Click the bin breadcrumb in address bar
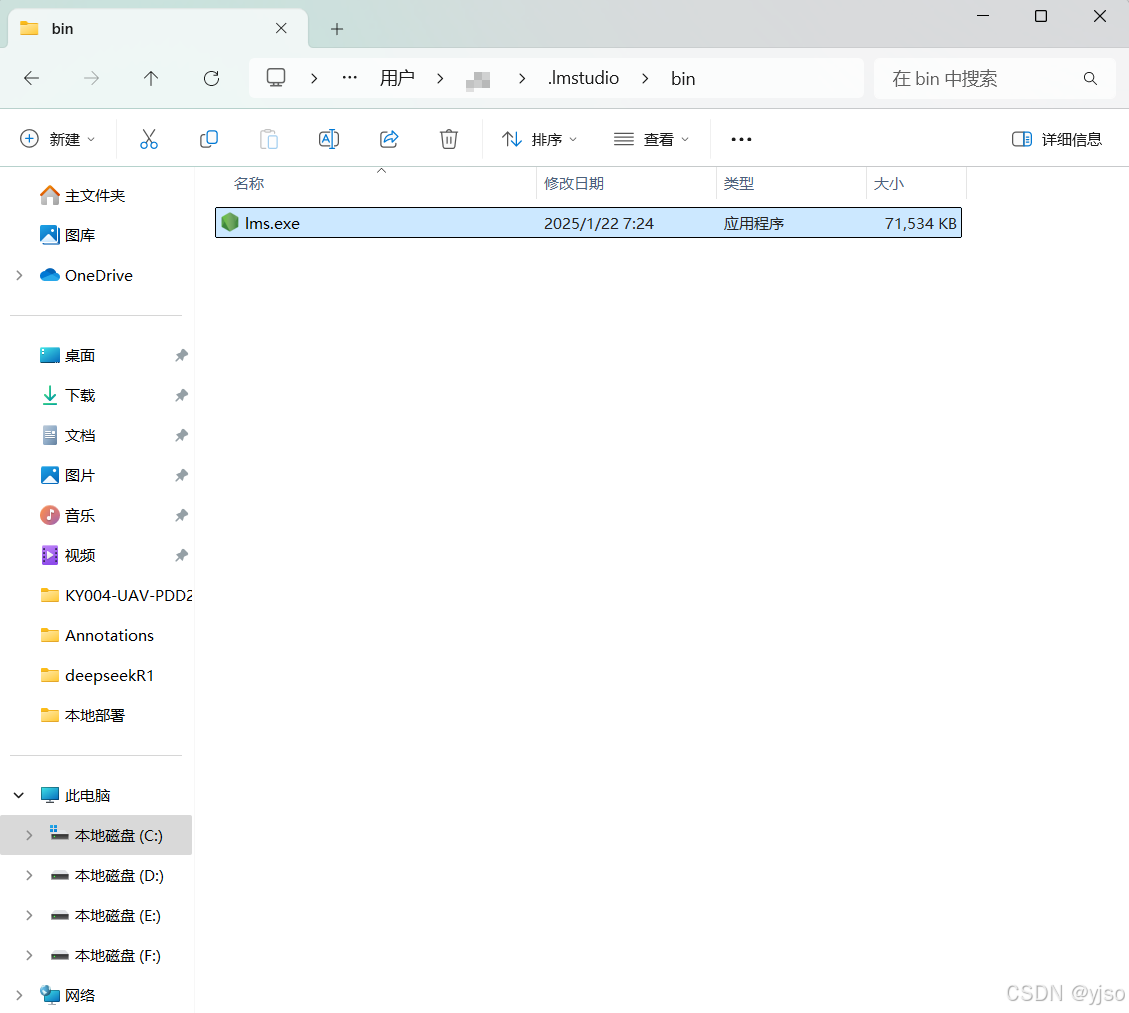The width and height of the screenshot is (1129, 1013). (x=683, y=78)
